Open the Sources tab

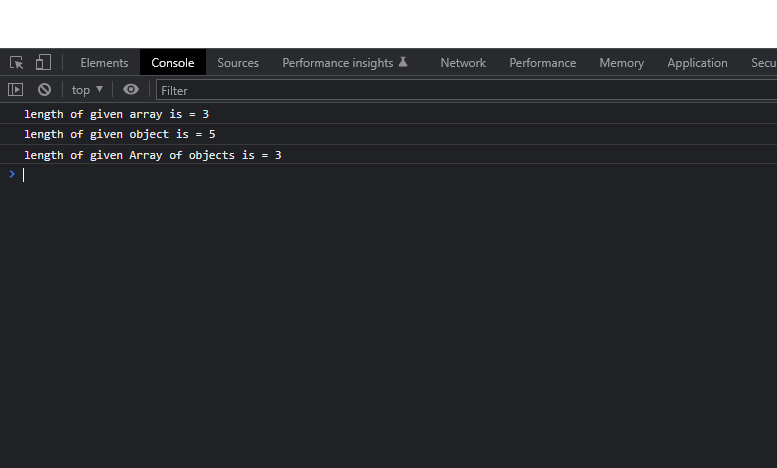[x=238, y=63]
